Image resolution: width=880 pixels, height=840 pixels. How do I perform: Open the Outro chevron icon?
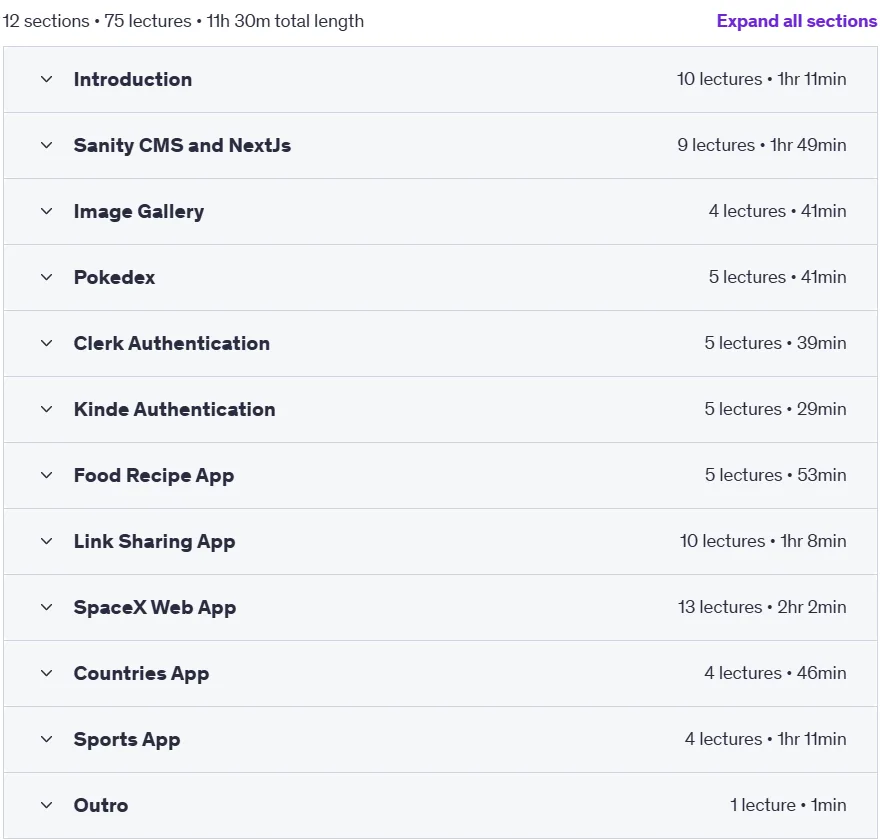click(x=47, y=805)
